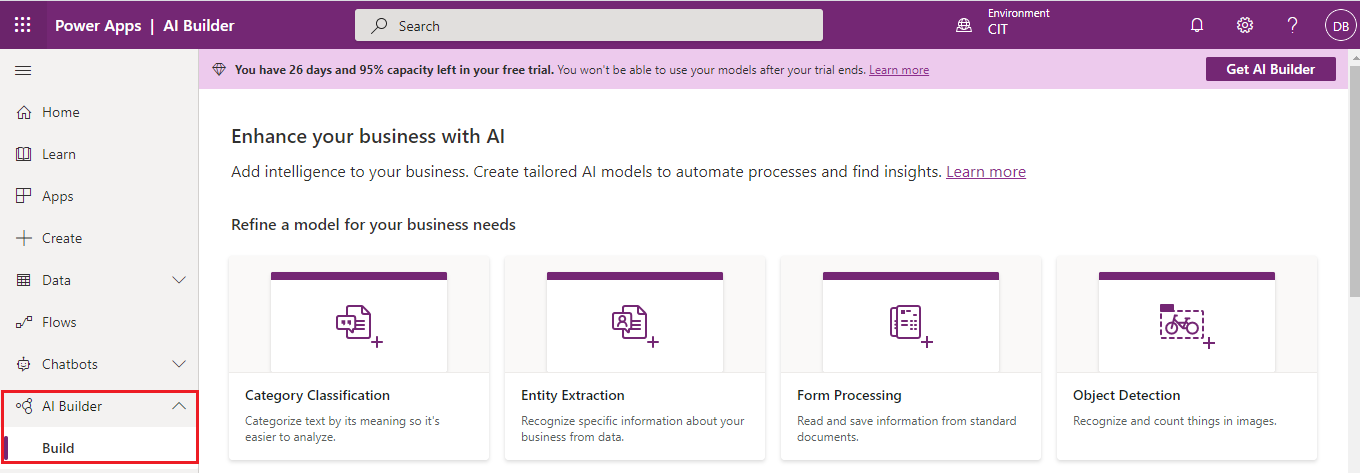Click the Data table icon
1360x473 pixels.
pyautogui.click(x=24, y=280)
